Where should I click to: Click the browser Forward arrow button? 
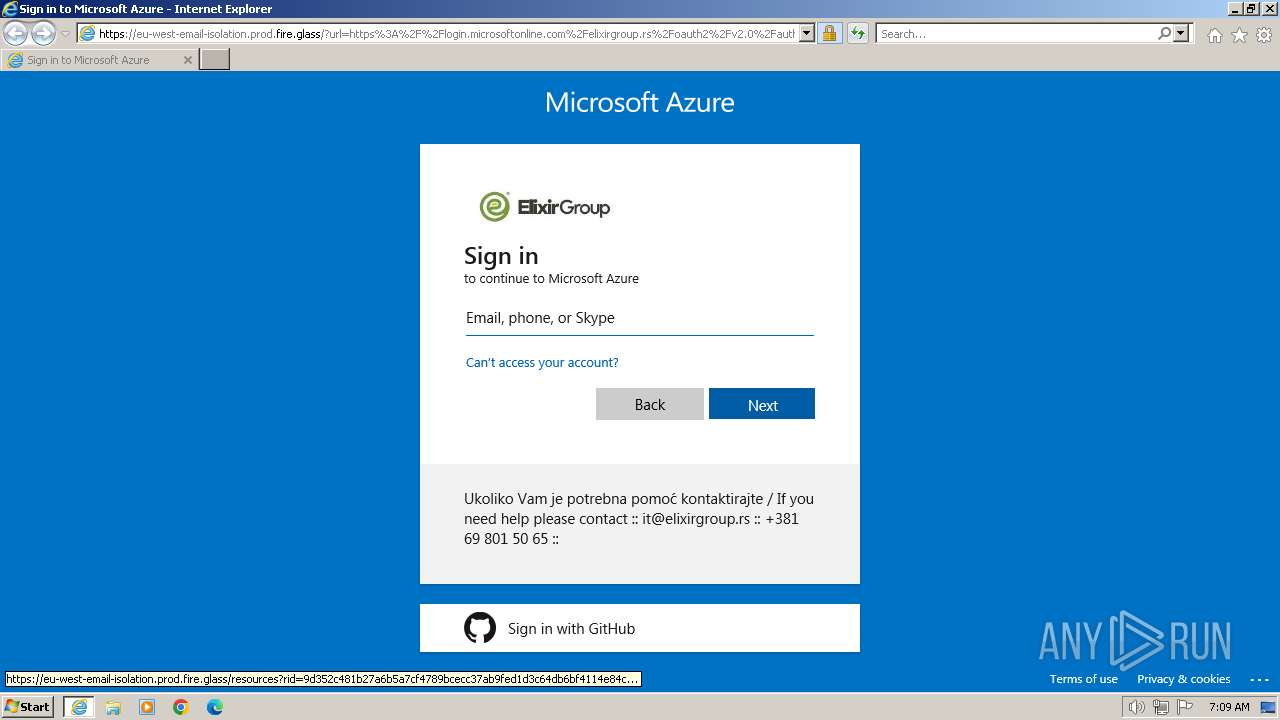point(43,33)
